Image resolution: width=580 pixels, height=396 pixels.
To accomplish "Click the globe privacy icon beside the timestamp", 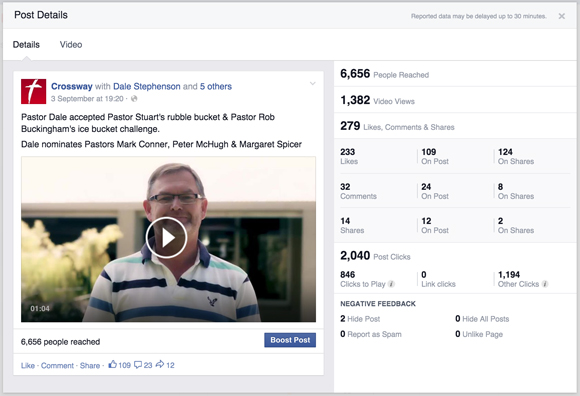I will click(x=134, y=98).
